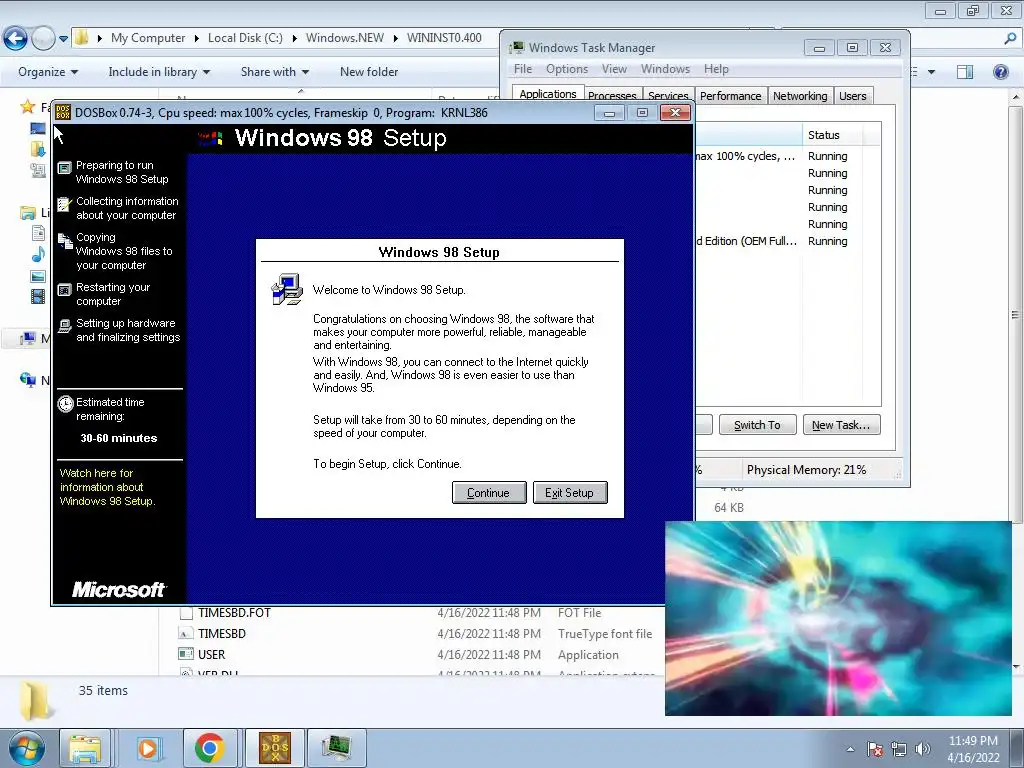
Task: Click the Collecting information step icon
Action: (x=64, y=204)
